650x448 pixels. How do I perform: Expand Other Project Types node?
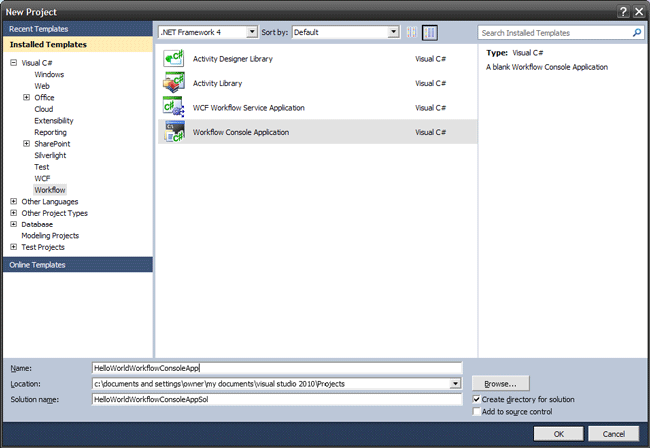pos(14,213)
